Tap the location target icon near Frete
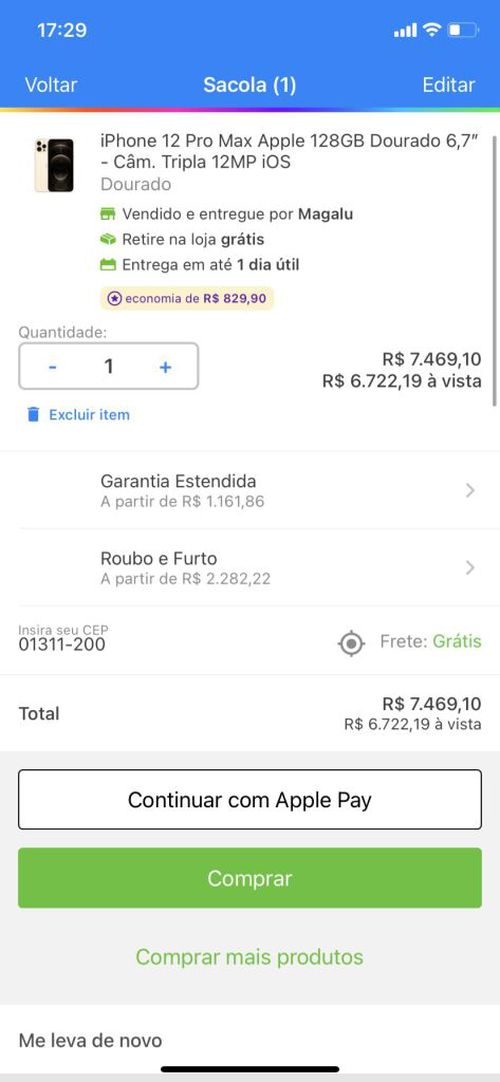Viewport: 500px width, 1082px height. (351, 643)
